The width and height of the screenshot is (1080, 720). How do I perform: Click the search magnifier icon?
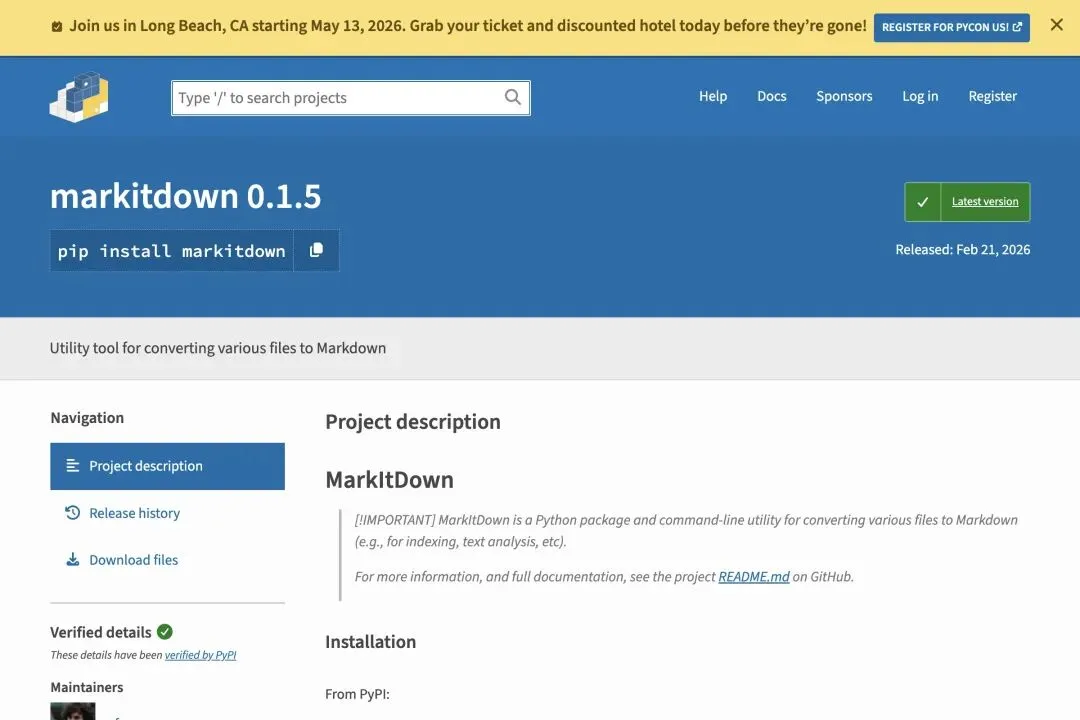tap(512, 97)
